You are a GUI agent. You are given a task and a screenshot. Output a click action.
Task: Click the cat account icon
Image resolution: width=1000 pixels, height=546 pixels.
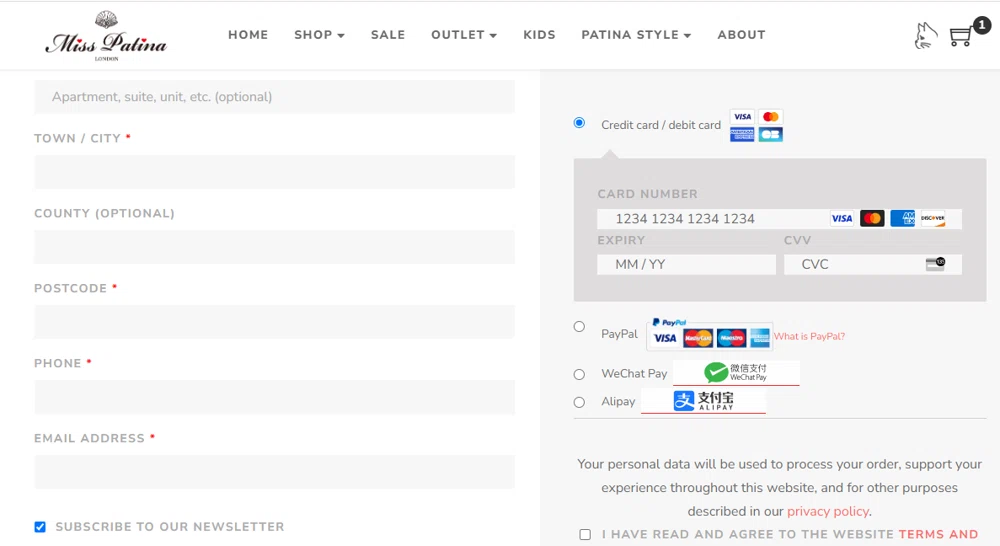point(926,36)
